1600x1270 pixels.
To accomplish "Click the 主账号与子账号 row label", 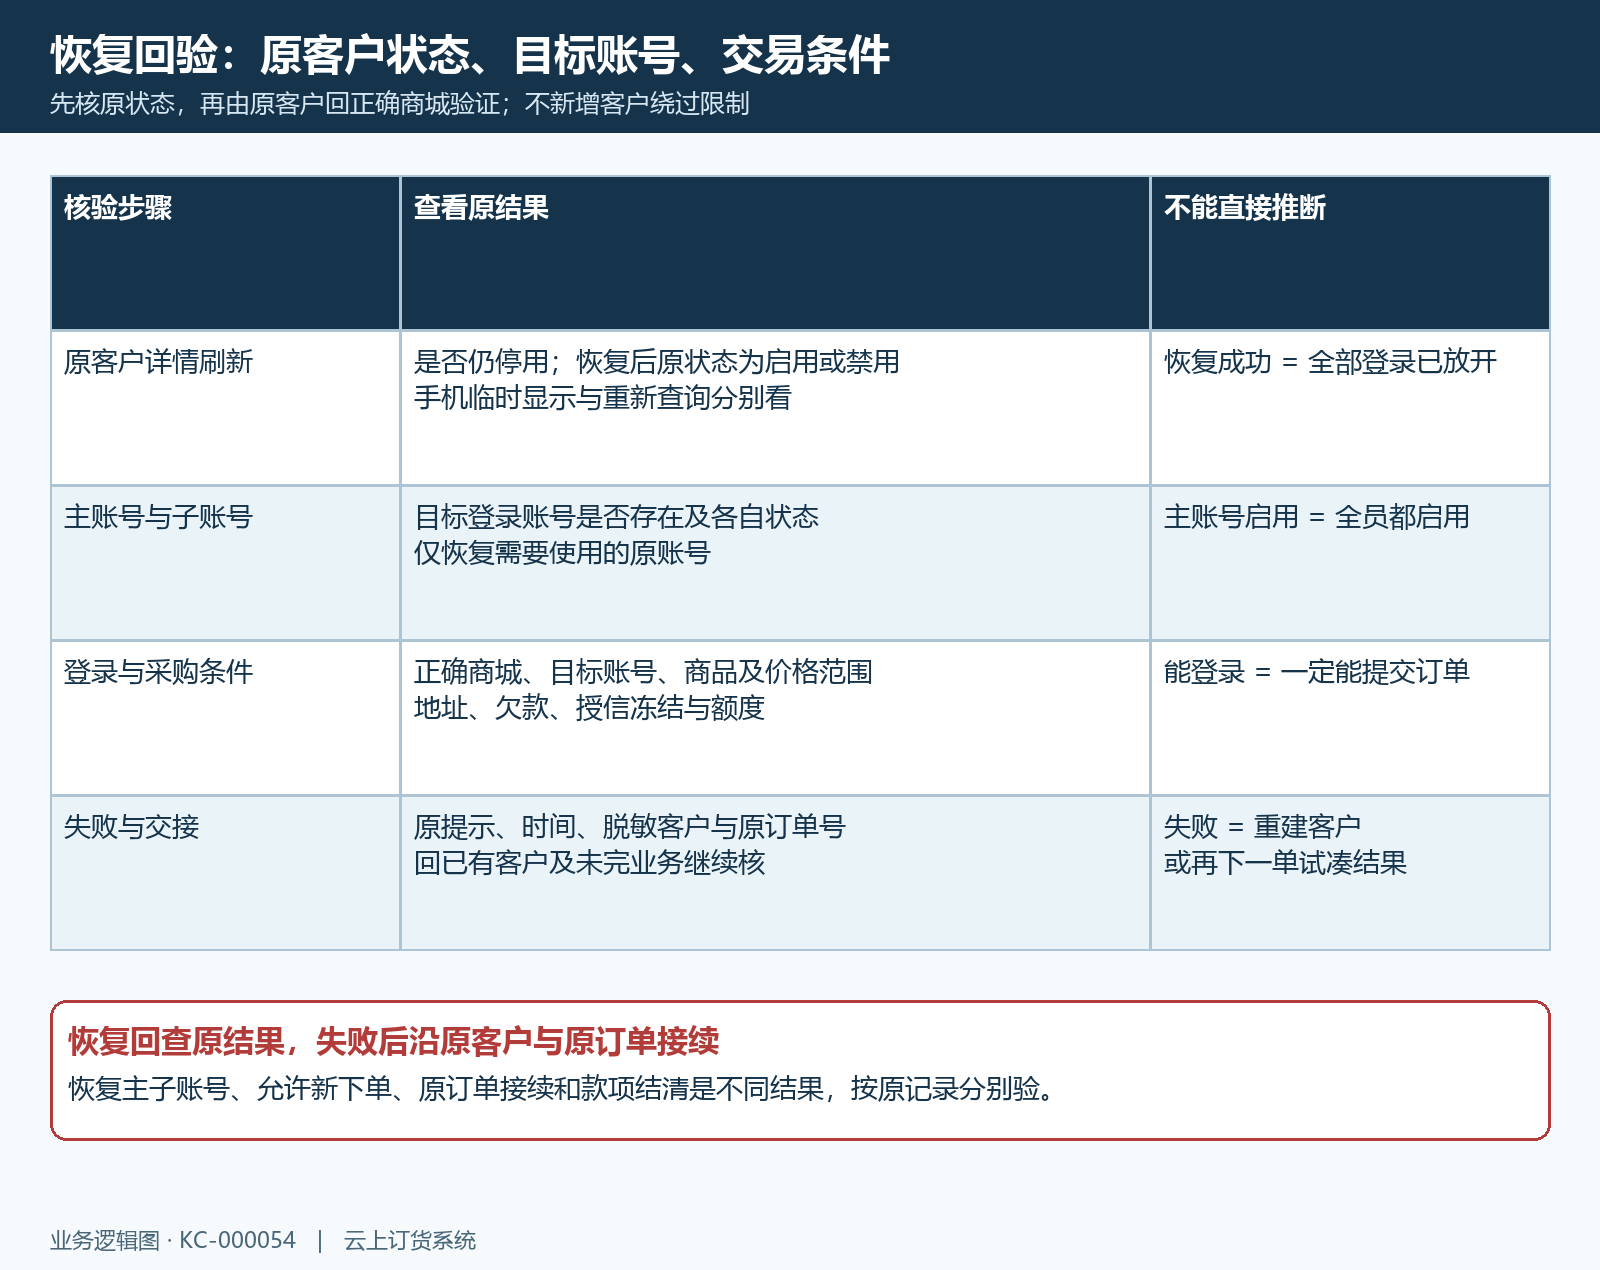I will click(158, 517).
